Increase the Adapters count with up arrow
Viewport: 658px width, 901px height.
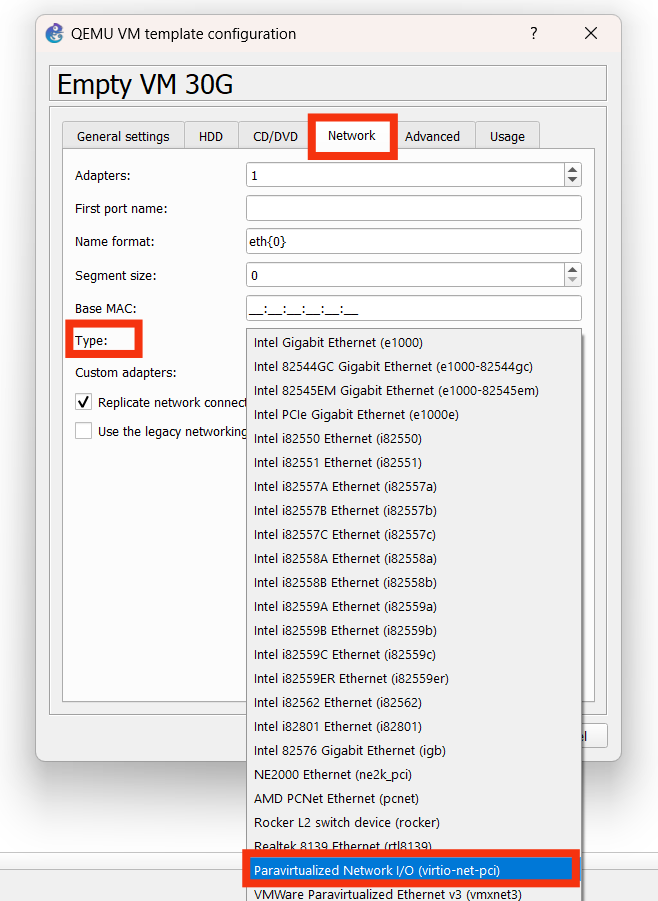(572, 170)
